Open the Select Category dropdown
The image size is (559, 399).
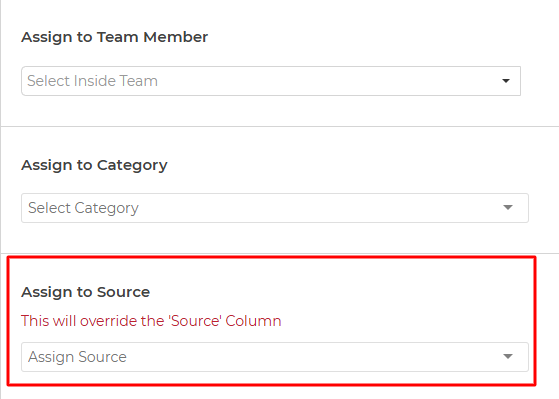275,208
